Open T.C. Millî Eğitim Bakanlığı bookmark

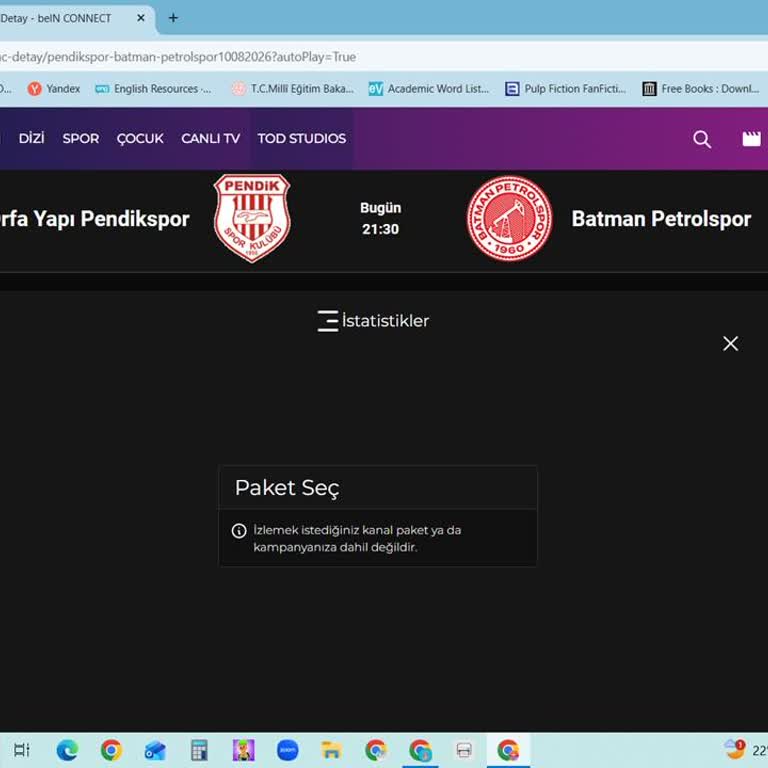click(x=292, y=89)
